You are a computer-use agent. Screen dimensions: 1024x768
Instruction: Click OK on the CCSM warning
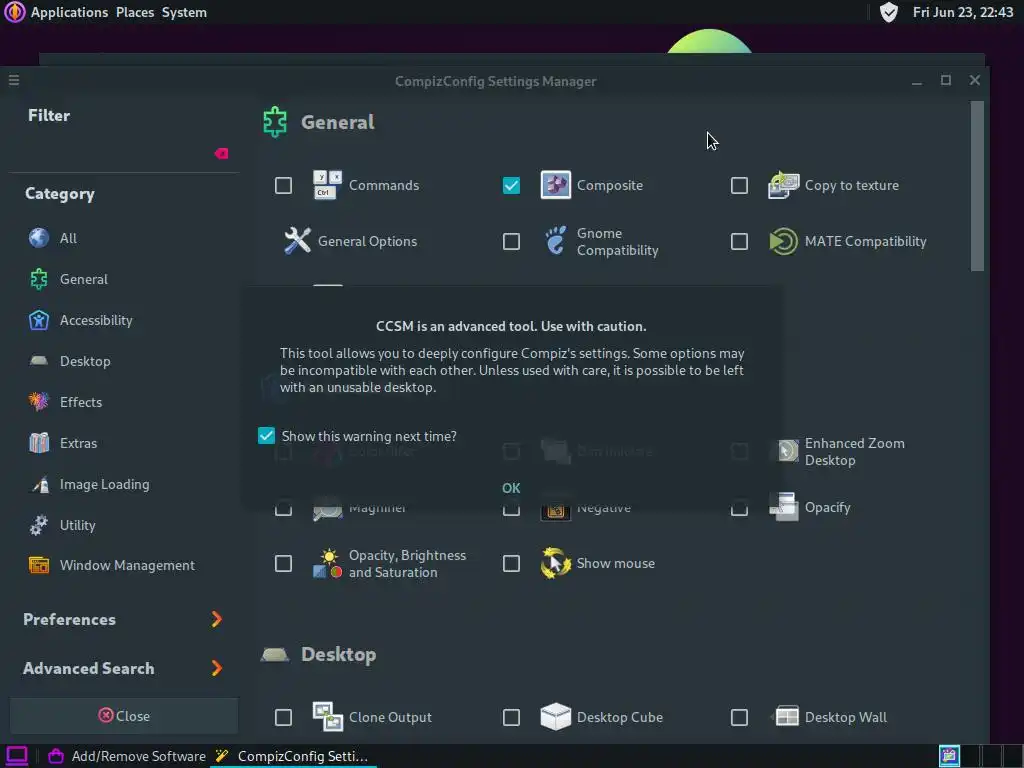[511, 488]
